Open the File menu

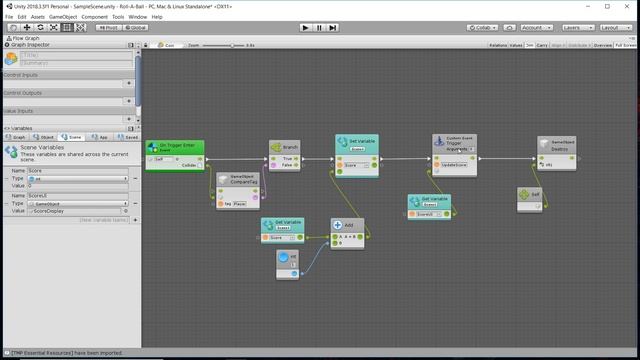(x=9, y=17)
